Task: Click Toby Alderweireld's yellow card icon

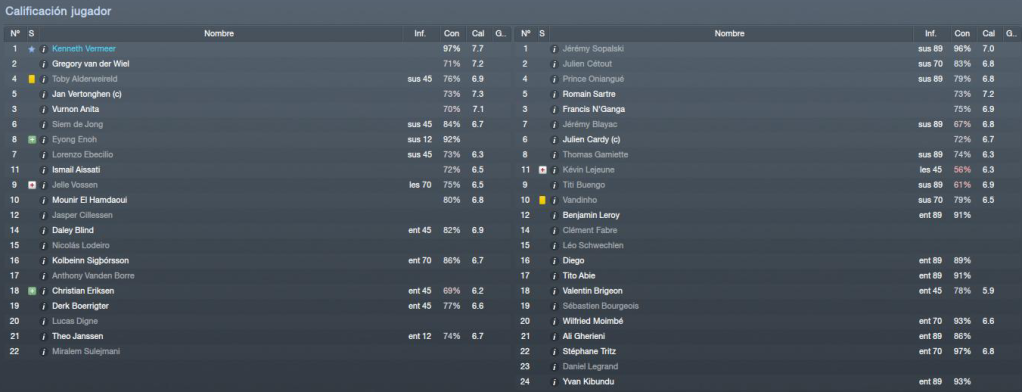Action: coord(31,79)
